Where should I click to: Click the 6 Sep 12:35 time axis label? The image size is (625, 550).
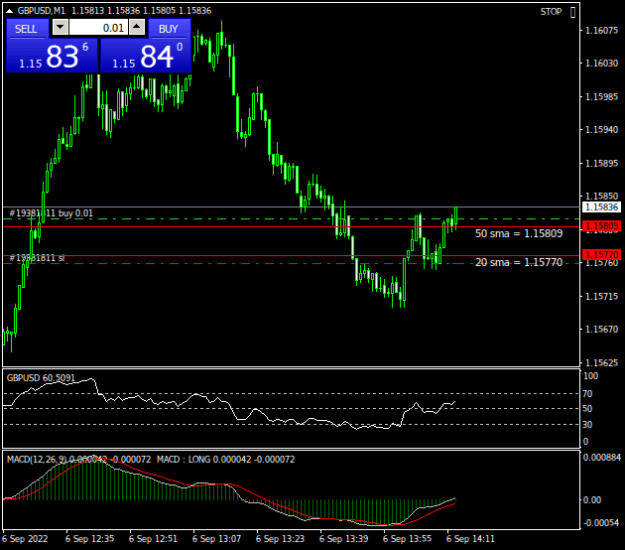[x=90, y=539]
